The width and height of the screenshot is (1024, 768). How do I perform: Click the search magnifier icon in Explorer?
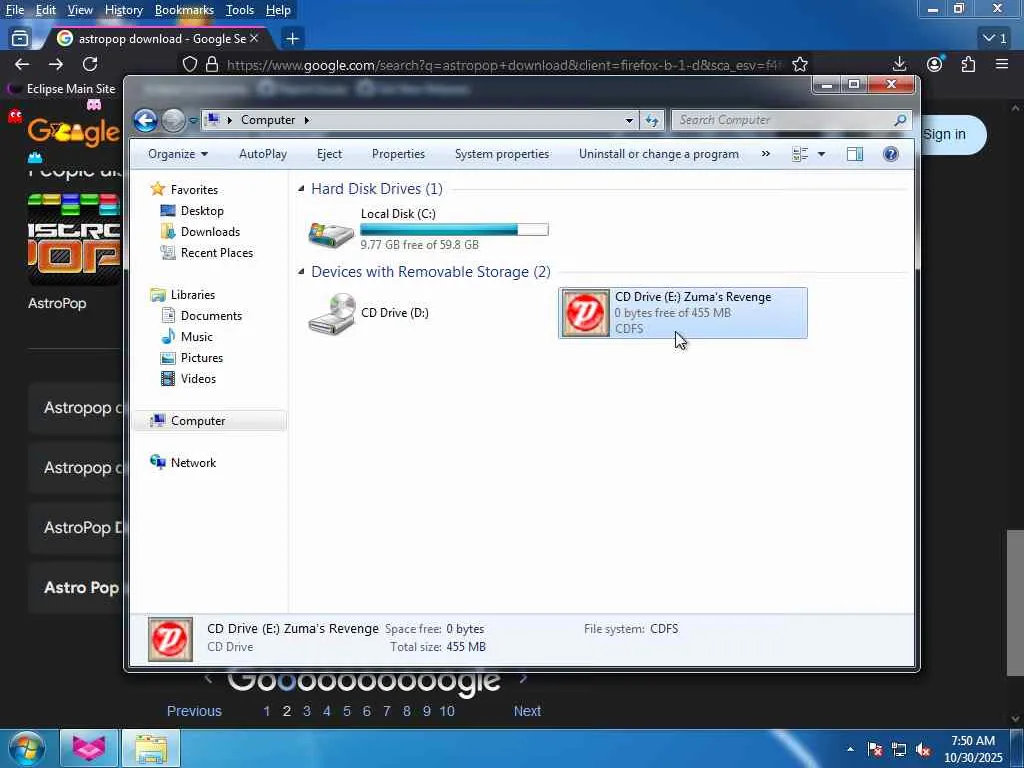[900, 120]
